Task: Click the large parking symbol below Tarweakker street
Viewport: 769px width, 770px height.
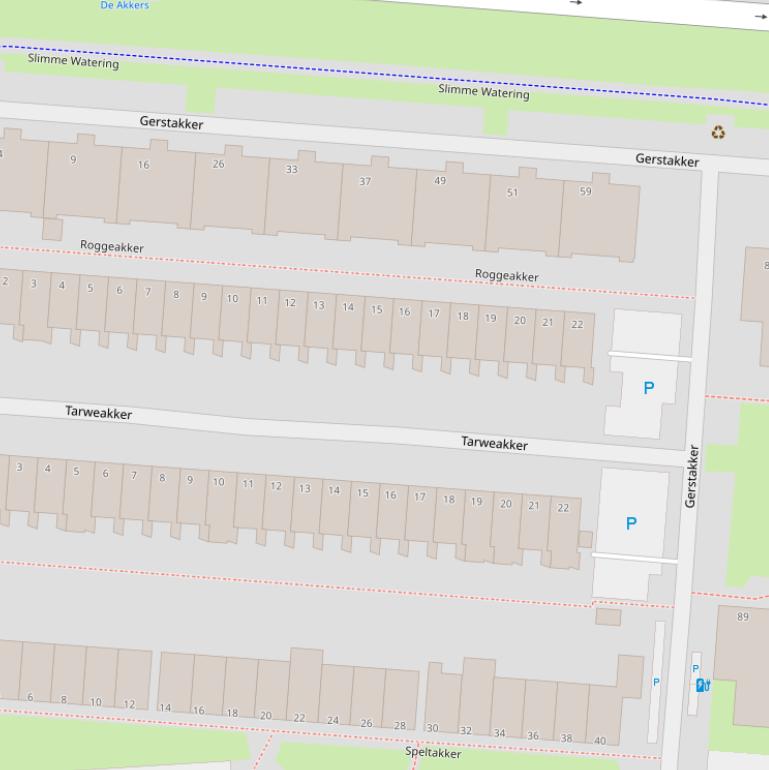Action: tap(631, 523)
